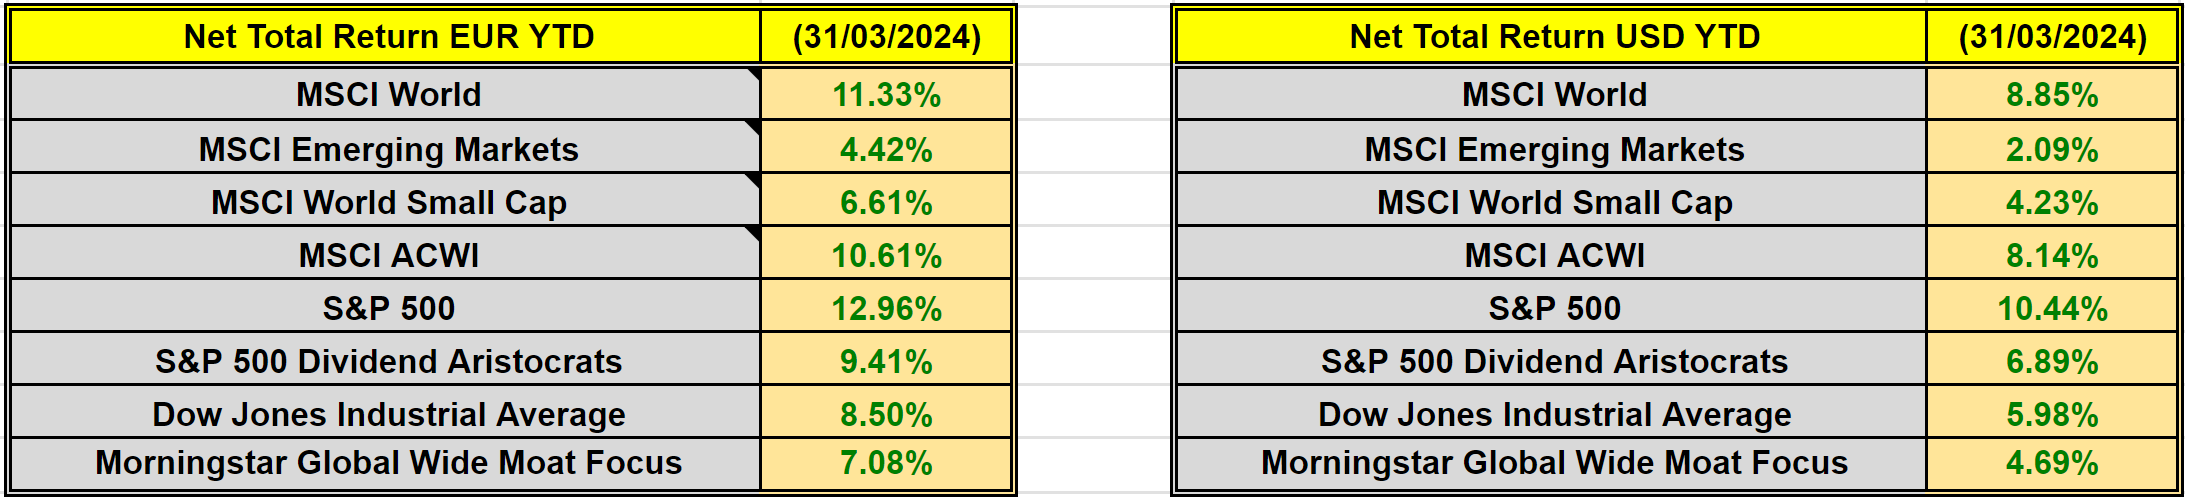This screenshot has height=497, width=2185.
Task: Select Dow Jones Industrial Average in USD table
Action: [1554, 415]
